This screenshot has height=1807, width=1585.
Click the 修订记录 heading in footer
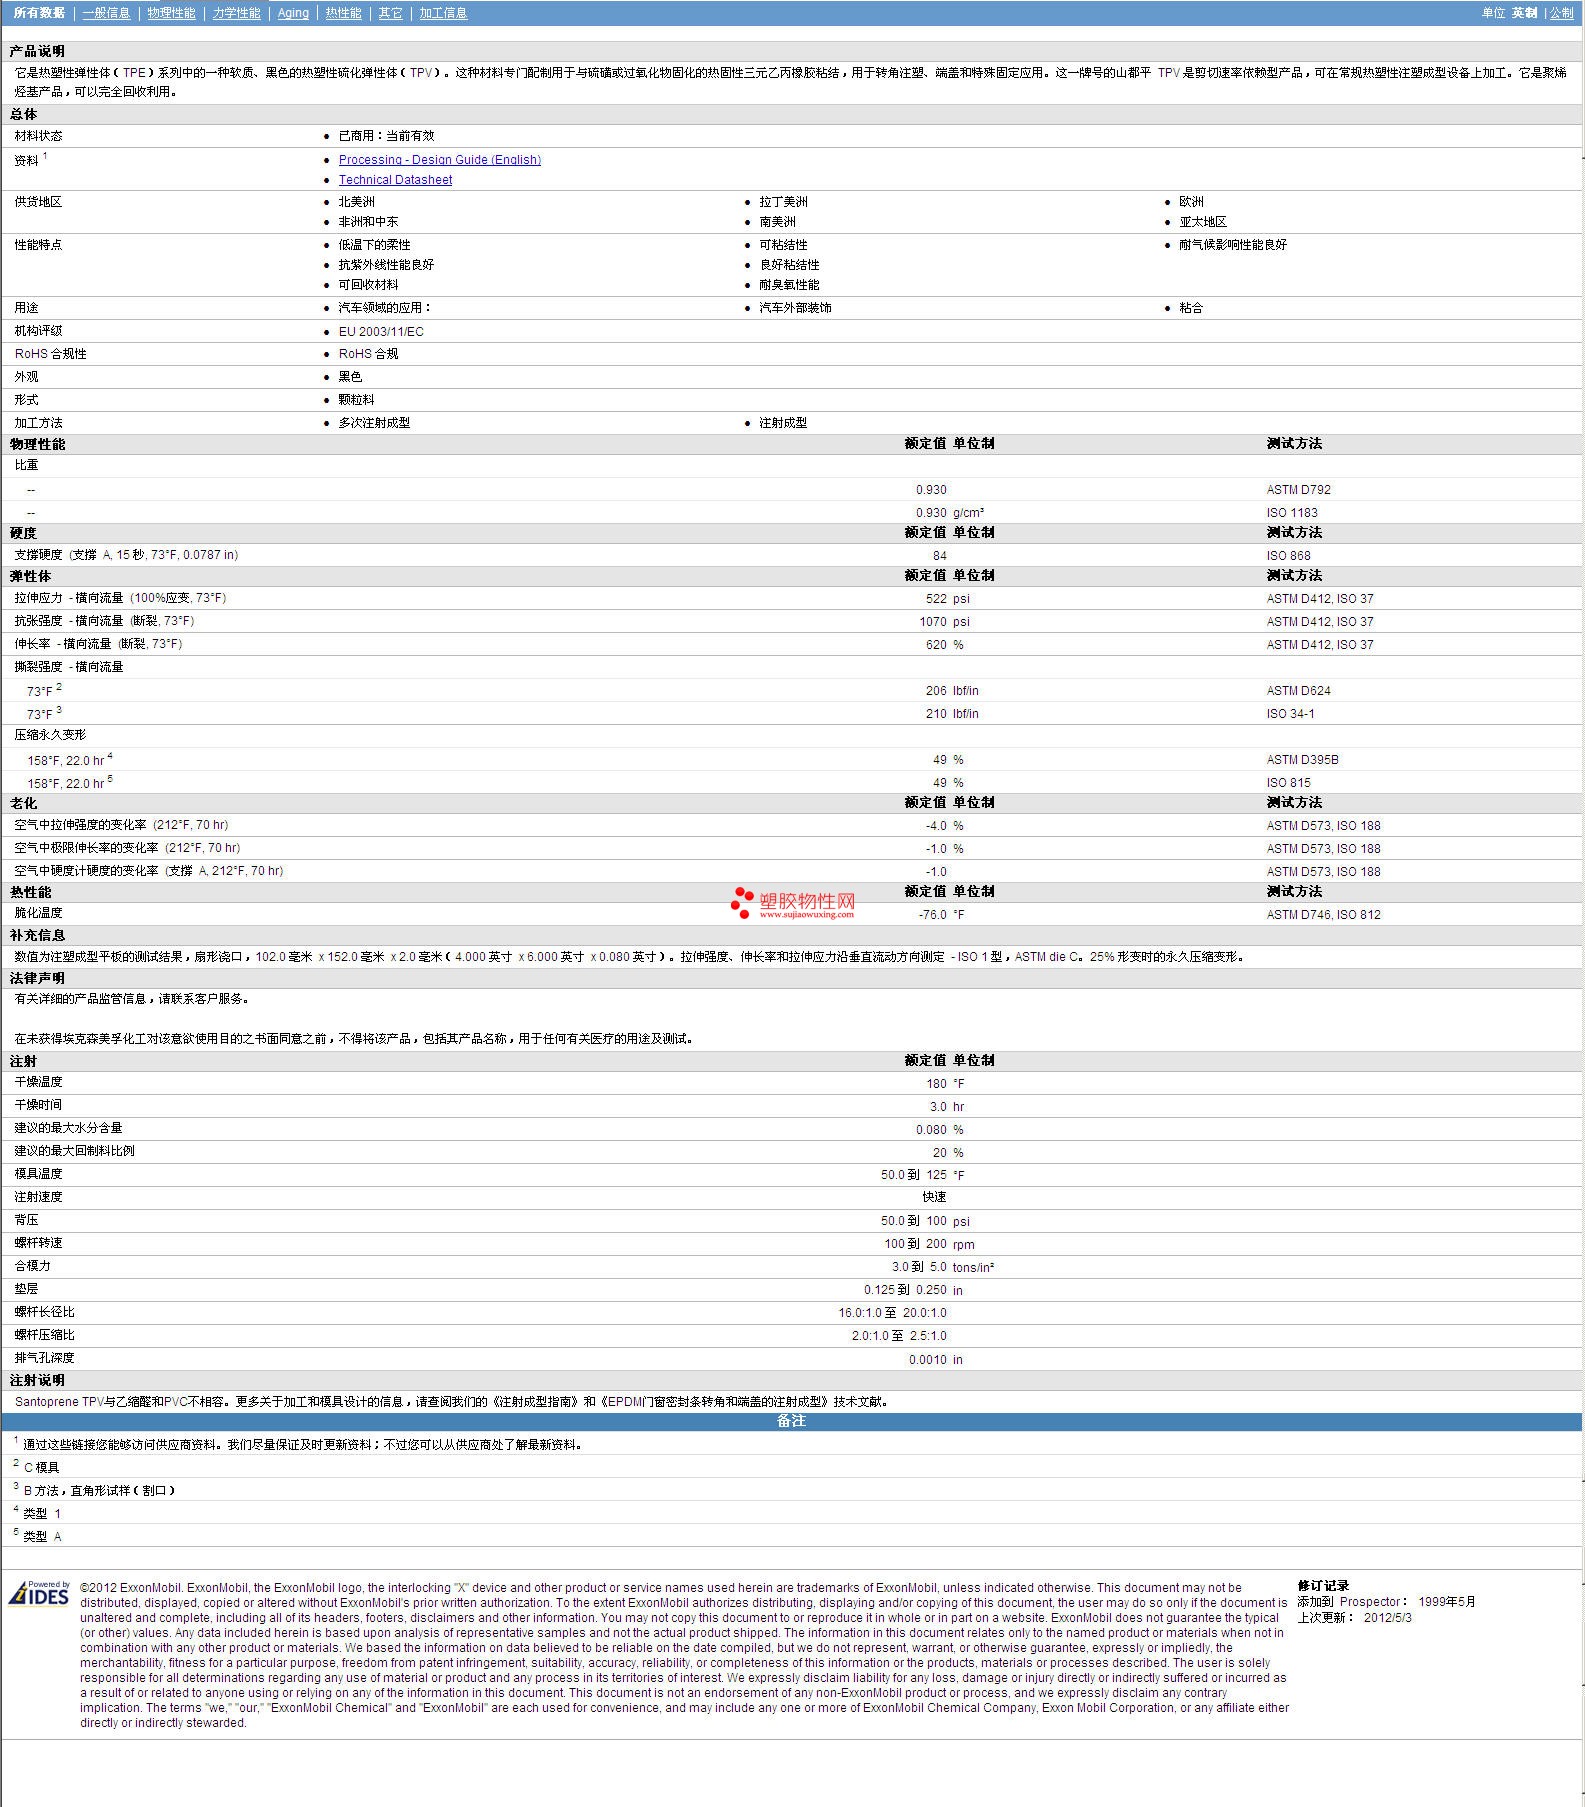point(1323,1586)
